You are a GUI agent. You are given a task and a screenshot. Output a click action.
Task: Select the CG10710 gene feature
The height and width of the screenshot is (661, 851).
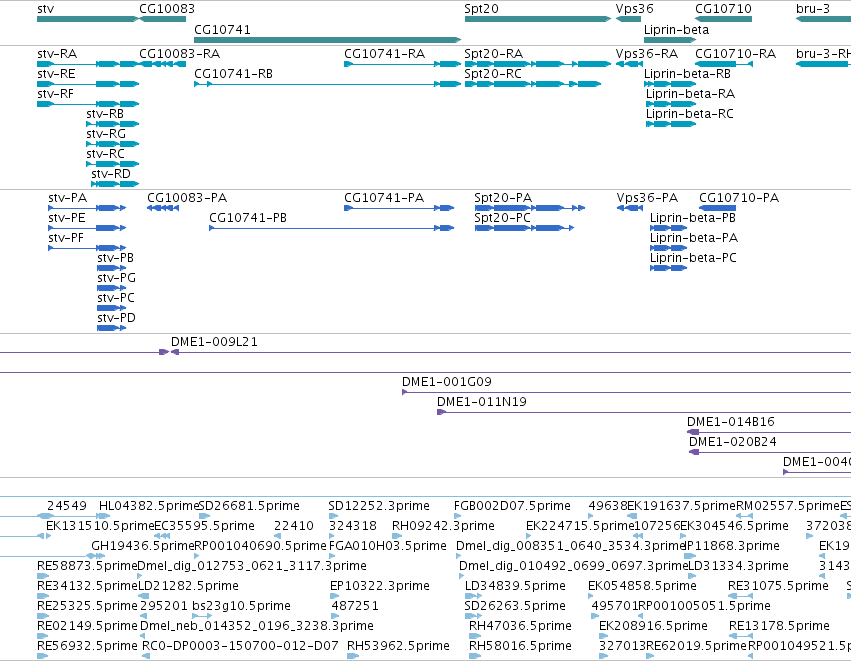coord(723,19)
